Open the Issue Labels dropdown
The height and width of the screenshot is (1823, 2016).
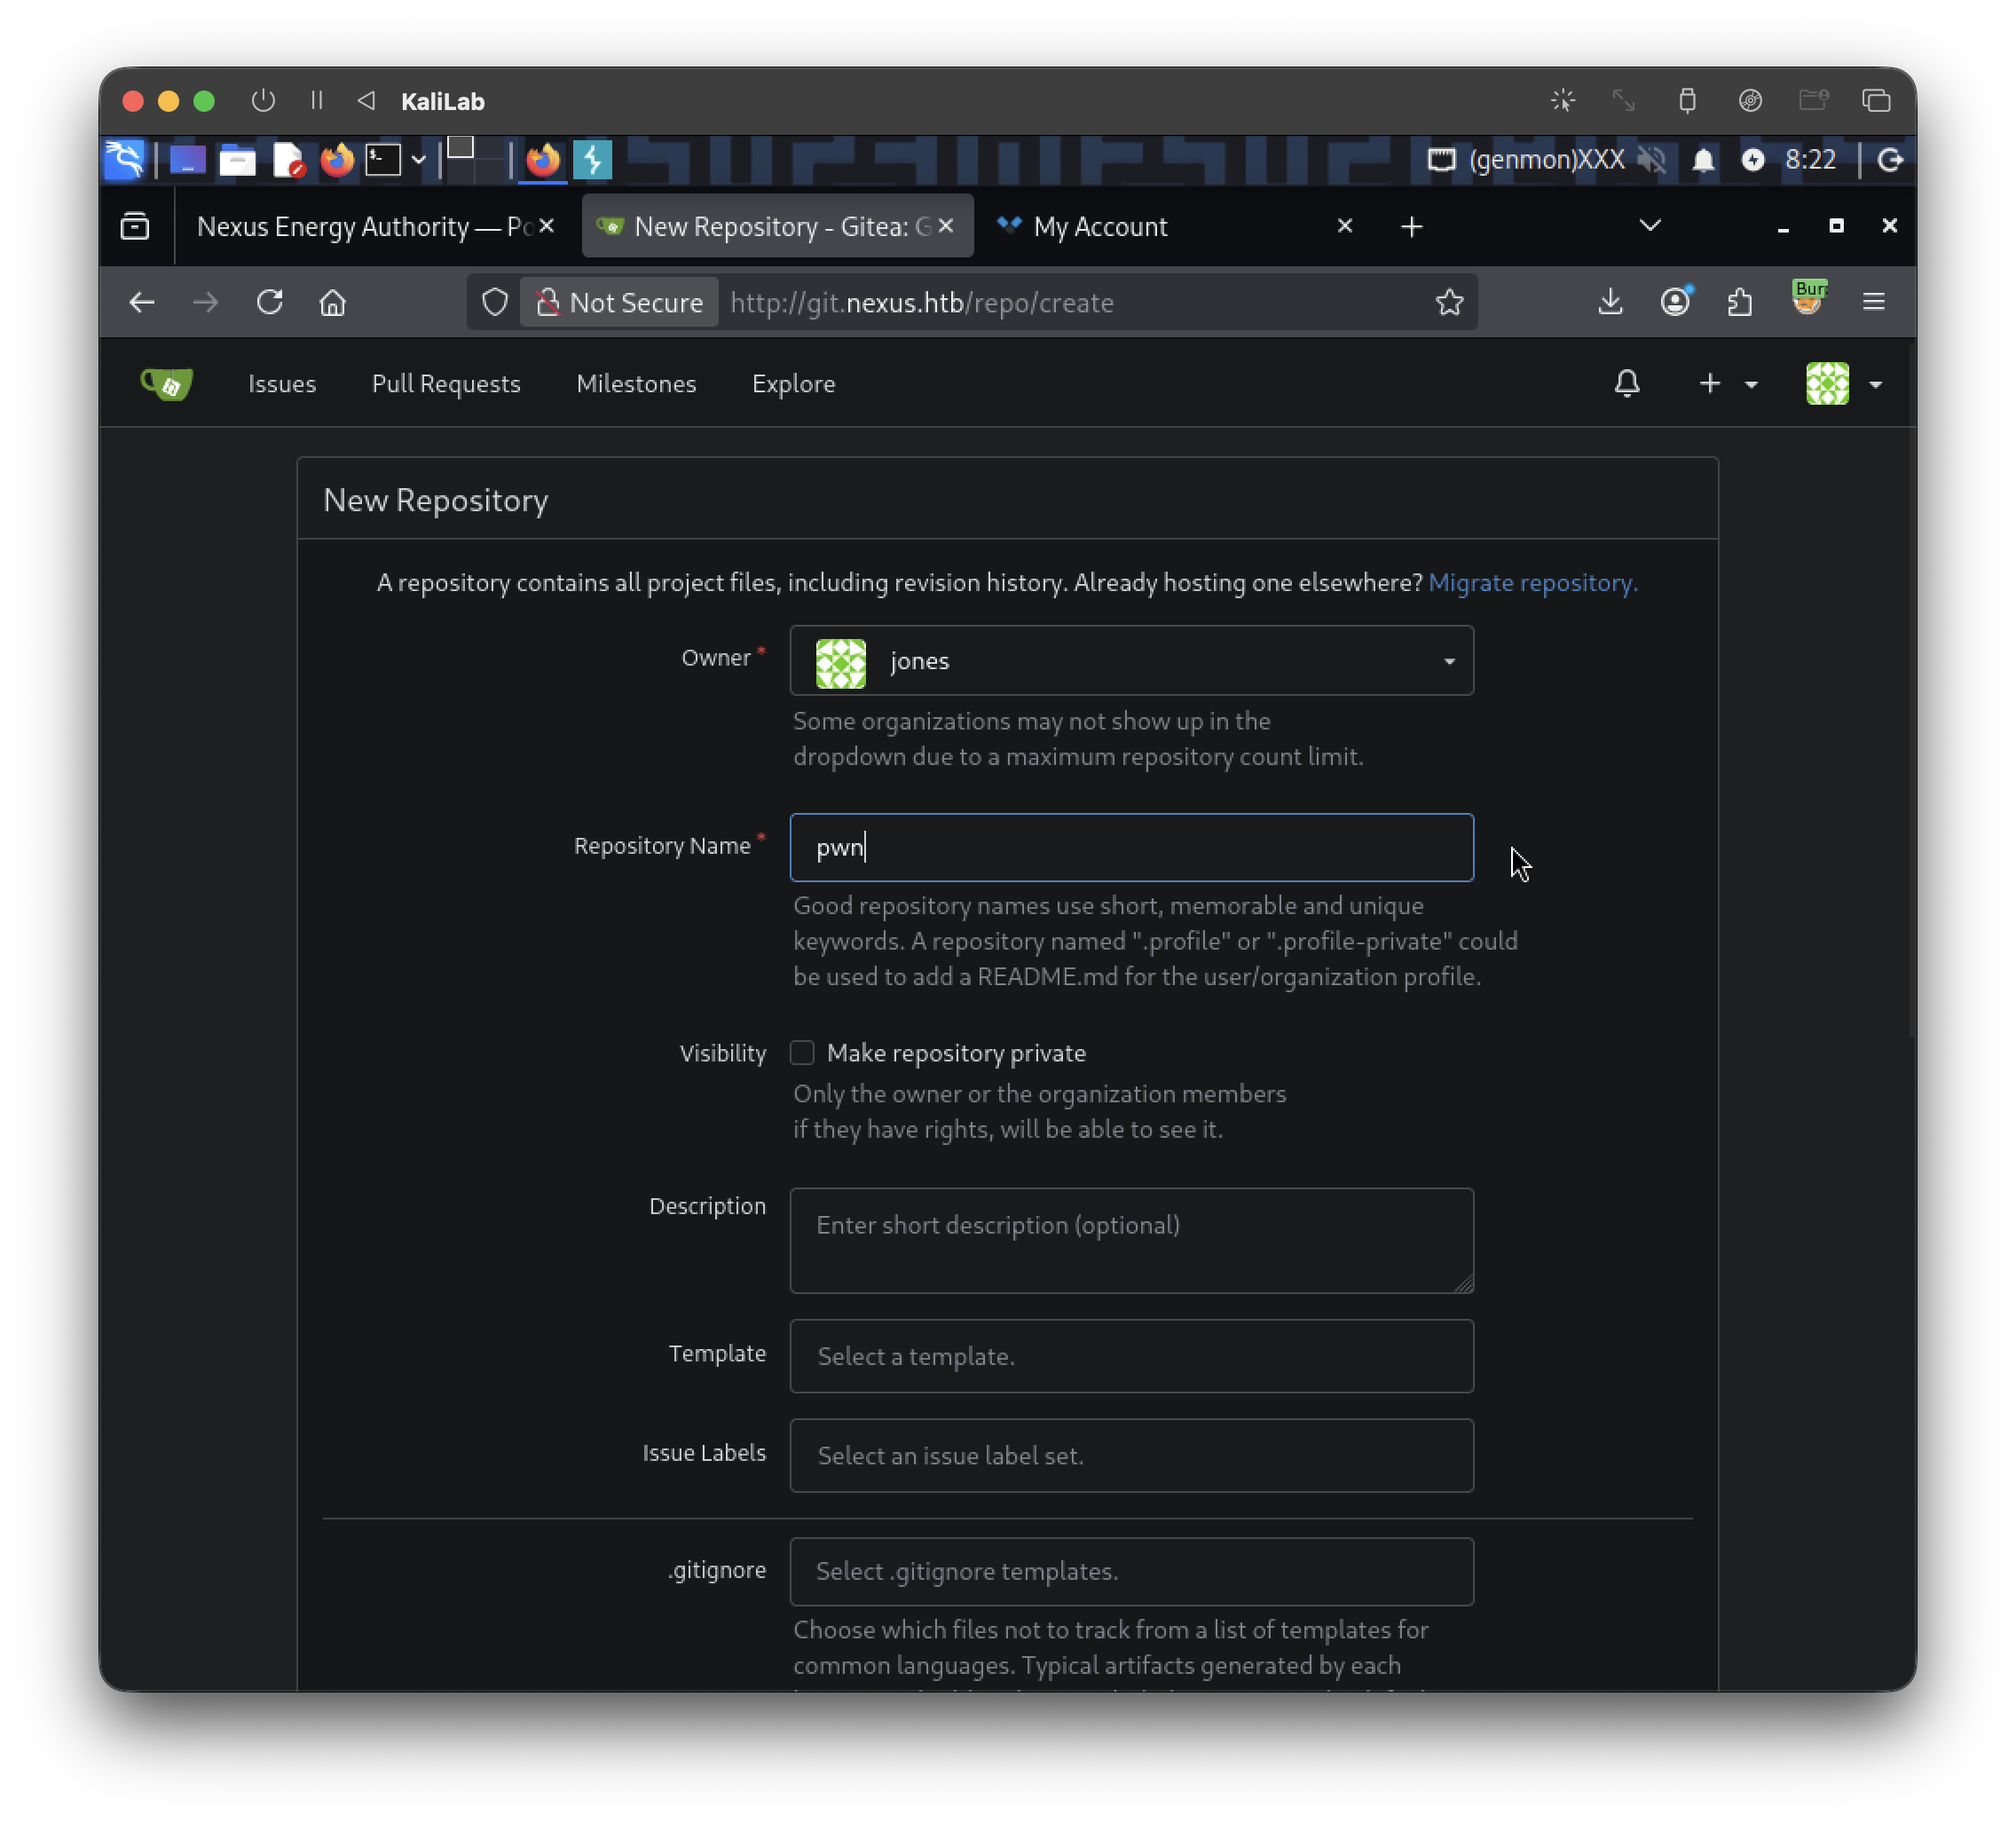[x=1131, y=1456]
